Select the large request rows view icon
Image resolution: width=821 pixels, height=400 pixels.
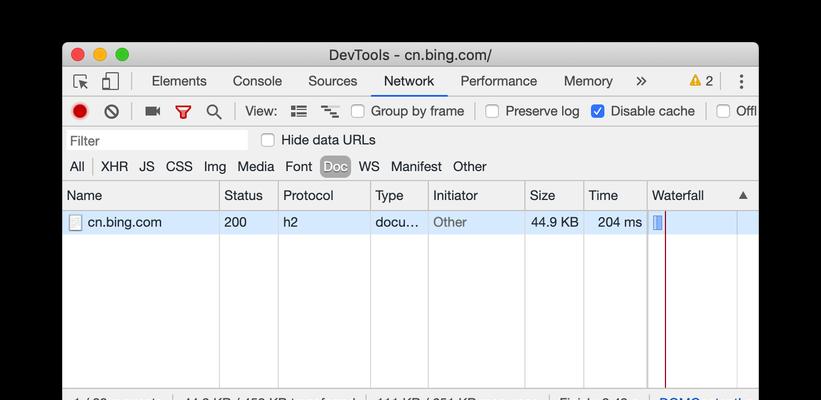click(x=298, y=111)
